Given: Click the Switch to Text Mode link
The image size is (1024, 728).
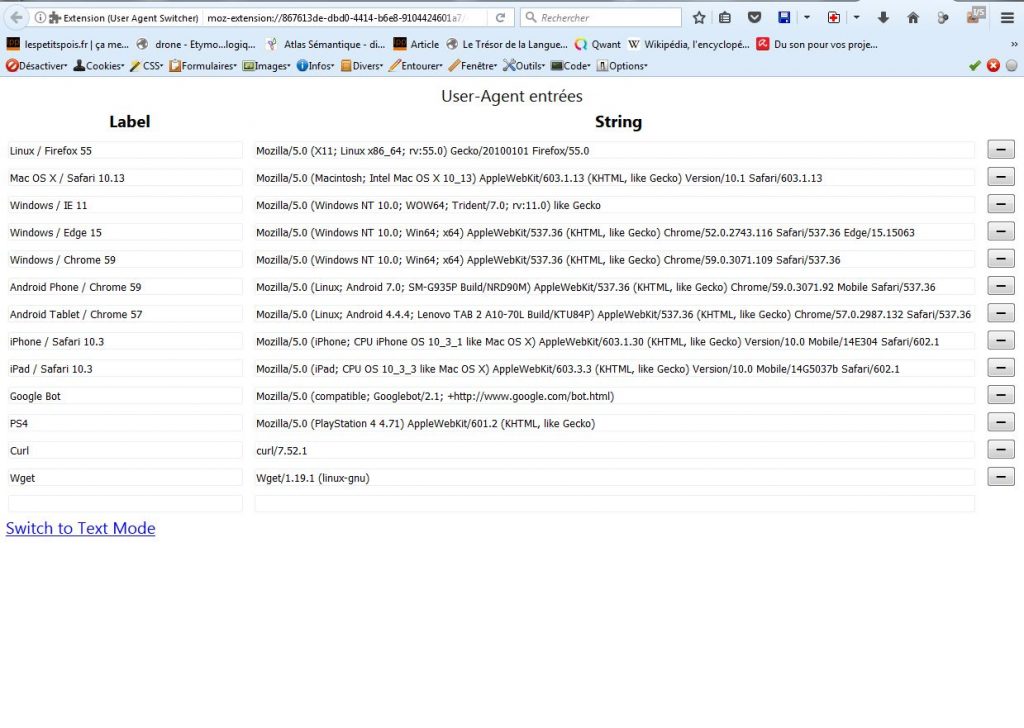Looking at the screenshot, I should pyautogui.click(x=80, y=528).
